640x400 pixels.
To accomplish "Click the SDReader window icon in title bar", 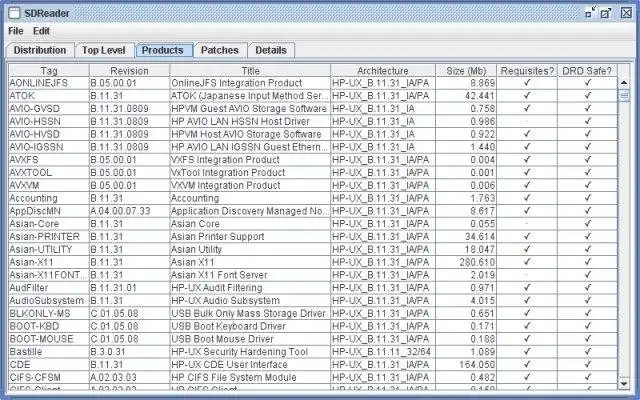I will (14, 13).
